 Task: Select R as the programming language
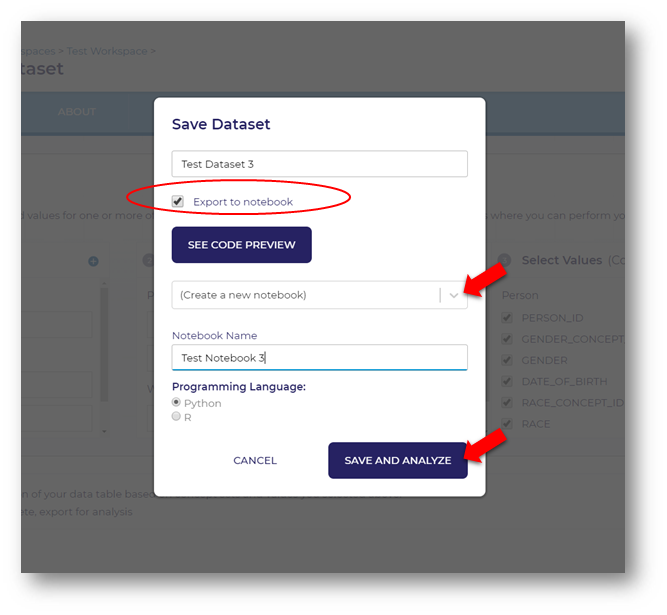(x=177, y=417)
